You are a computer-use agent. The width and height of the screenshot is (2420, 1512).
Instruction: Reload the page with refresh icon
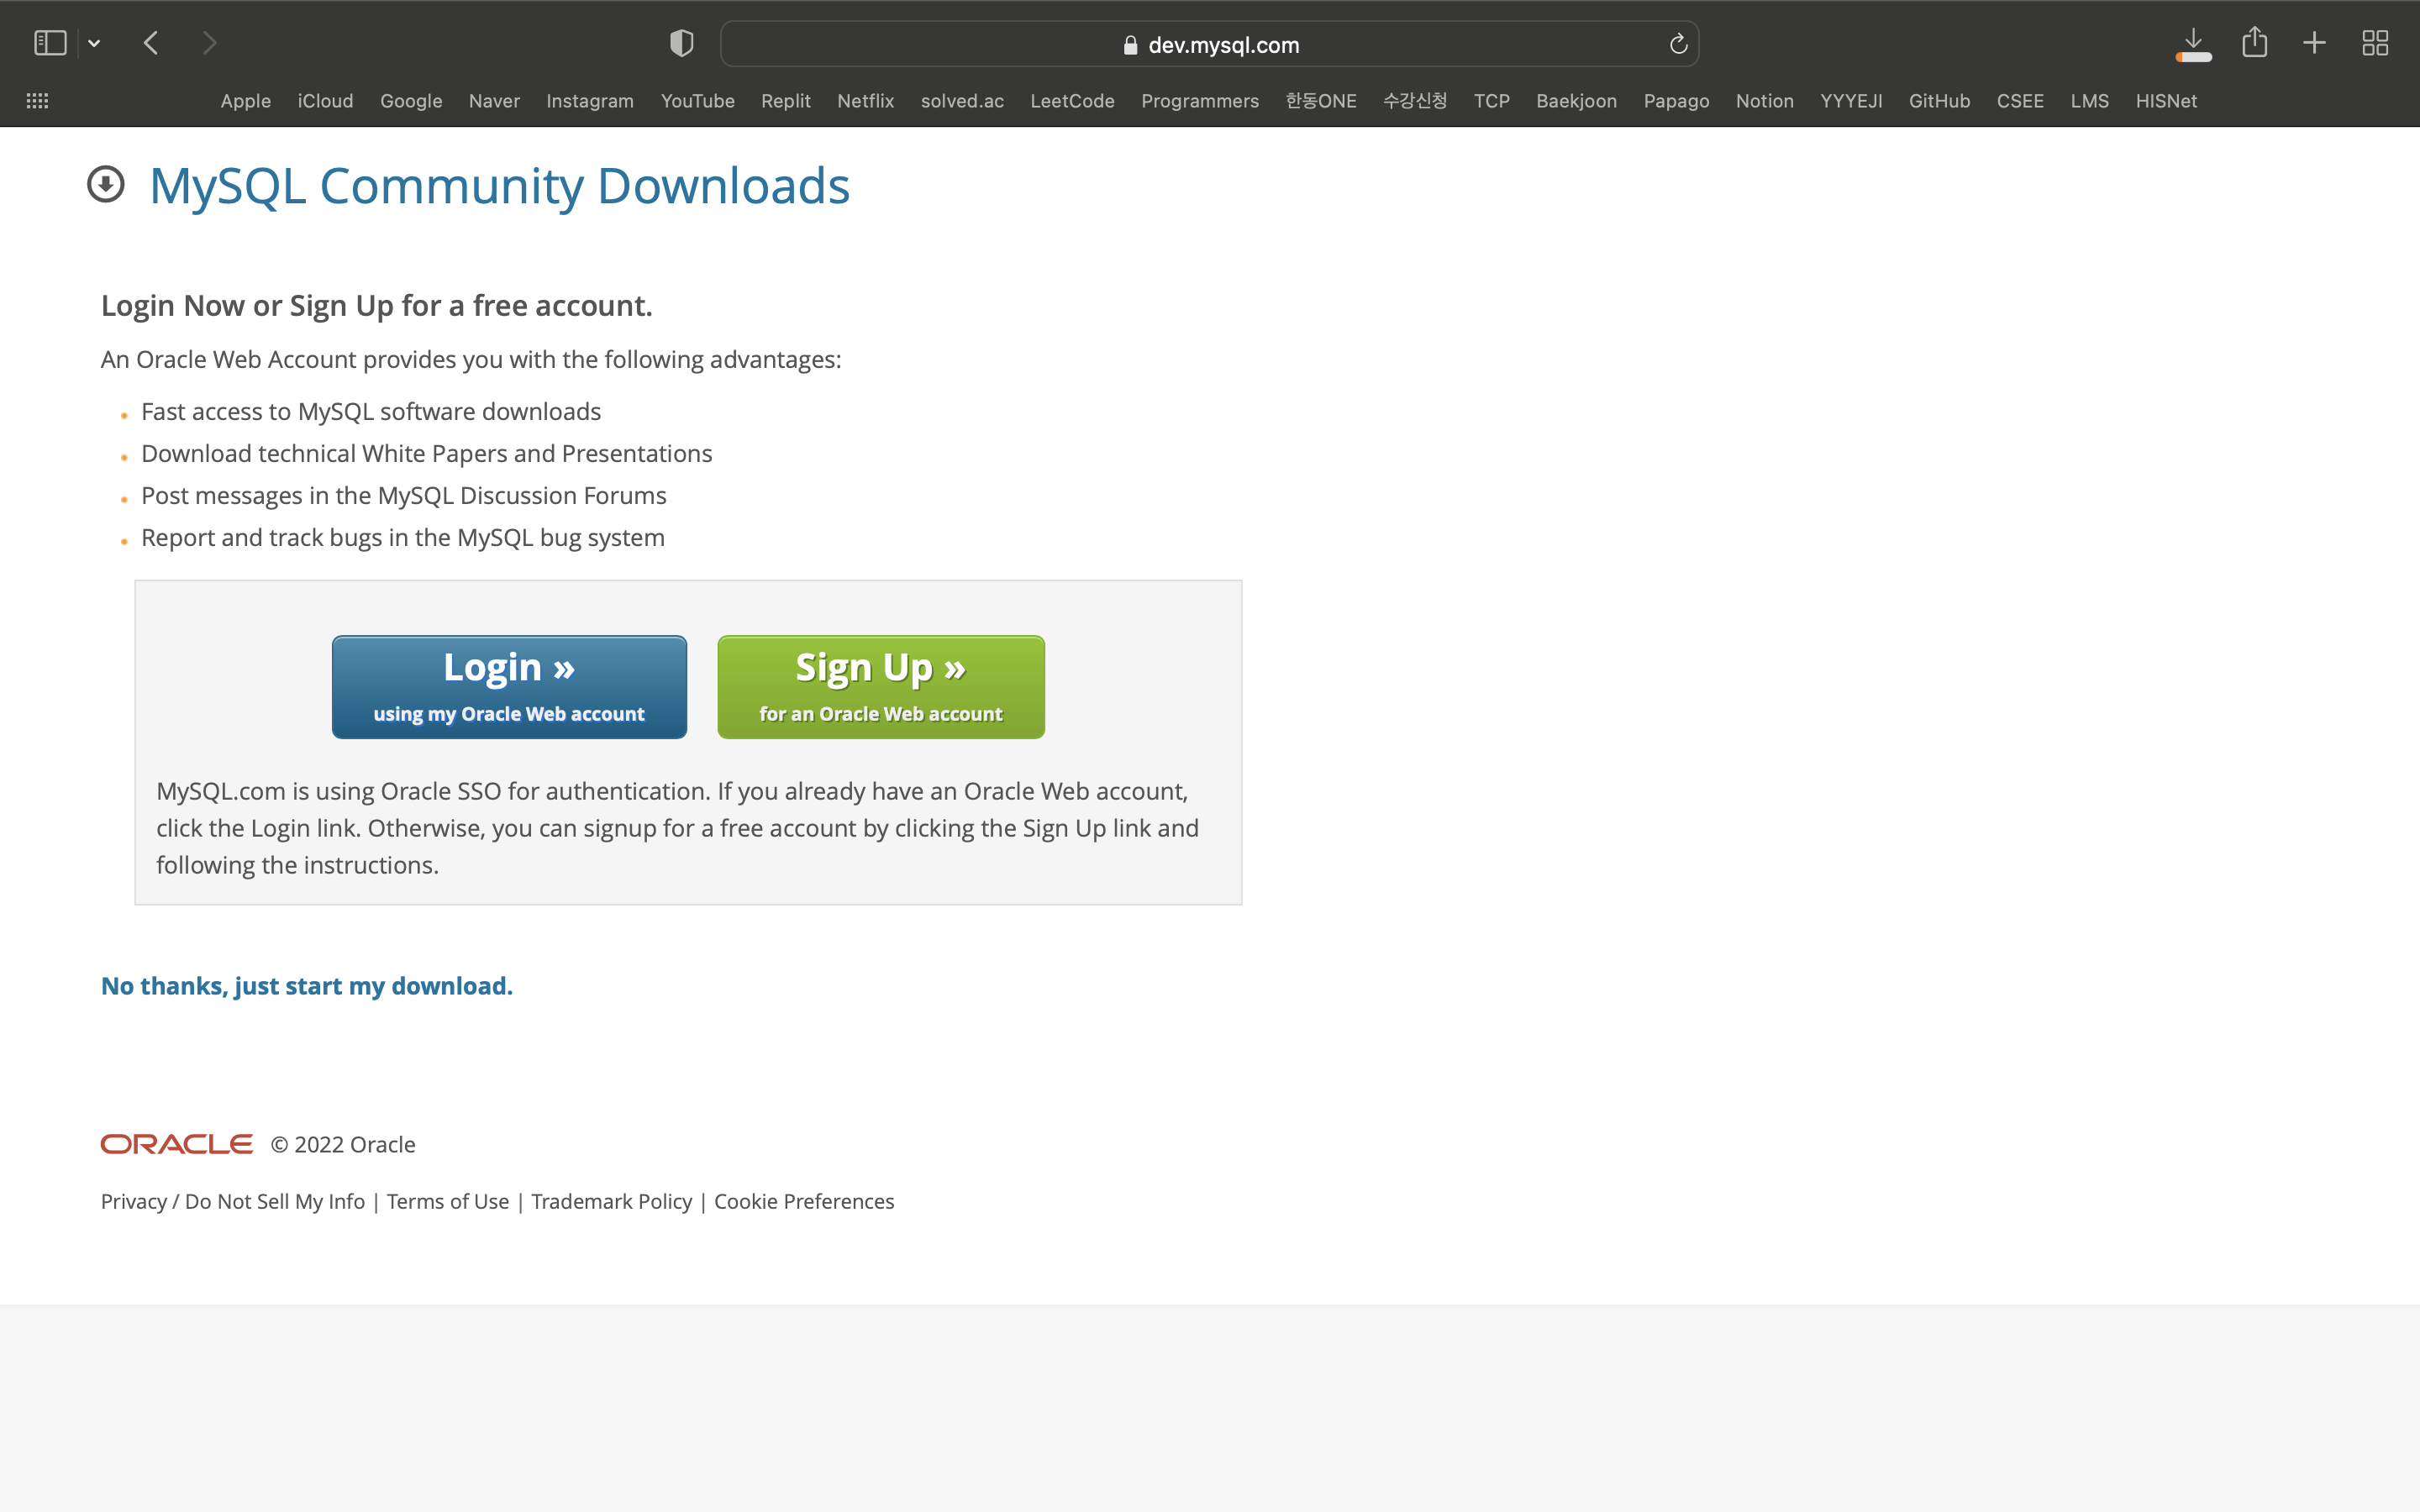click(1678, 44)
